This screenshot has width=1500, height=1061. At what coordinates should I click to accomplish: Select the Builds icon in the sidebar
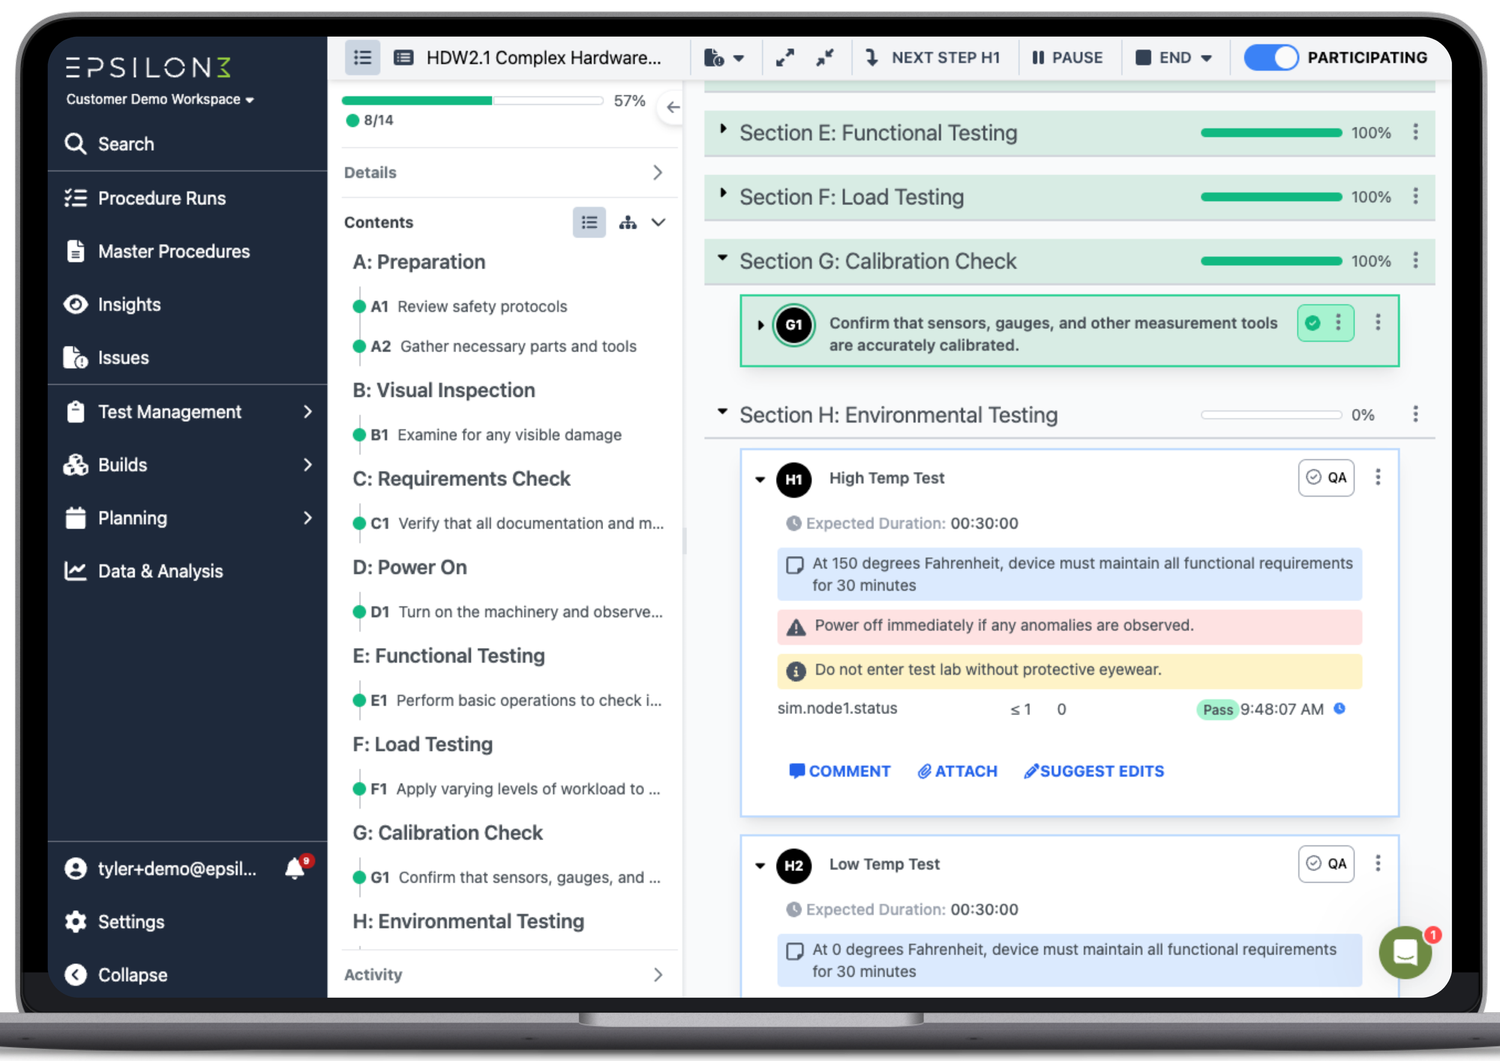76,464
